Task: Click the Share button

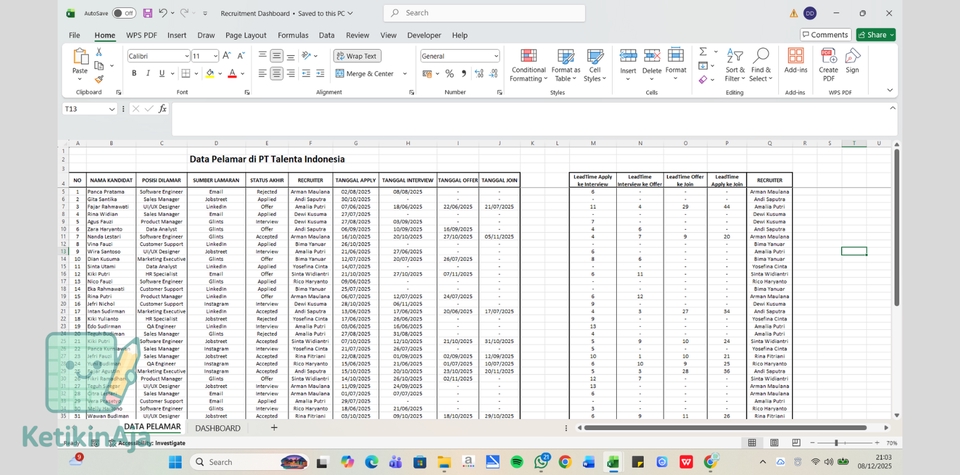Action: pos(876,35)
